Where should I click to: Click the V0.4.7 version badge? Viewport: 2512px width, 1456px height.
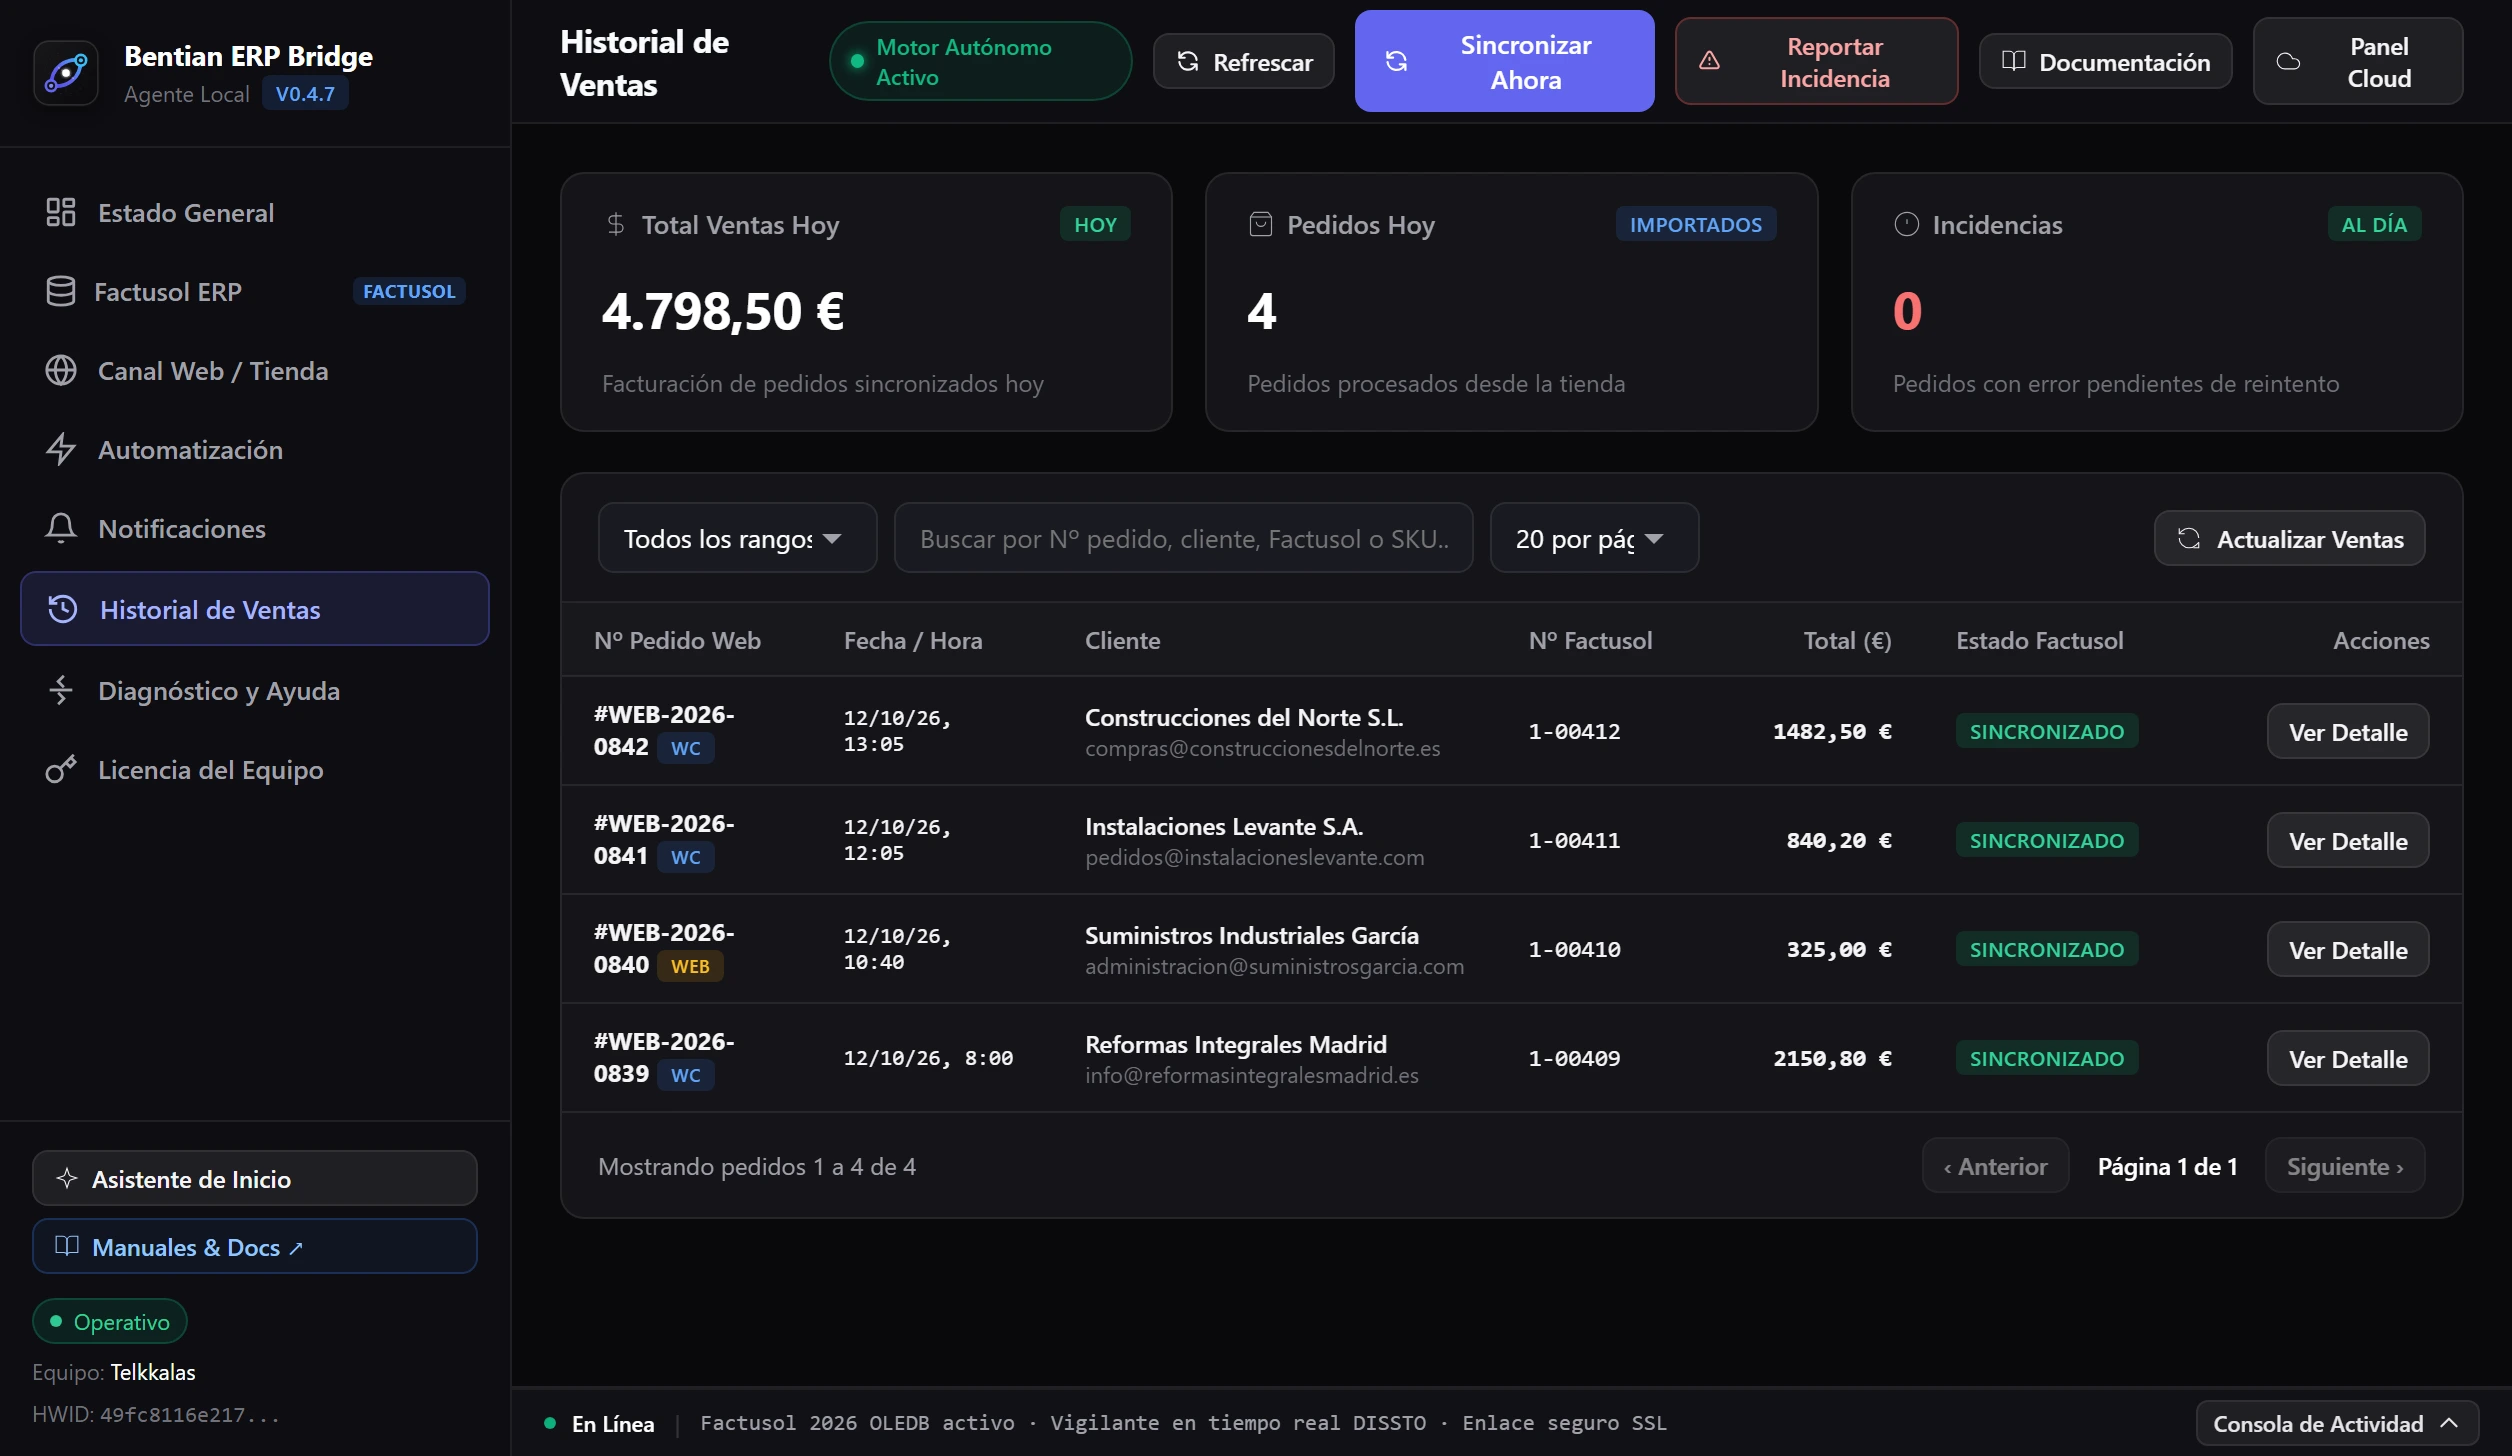305,94
